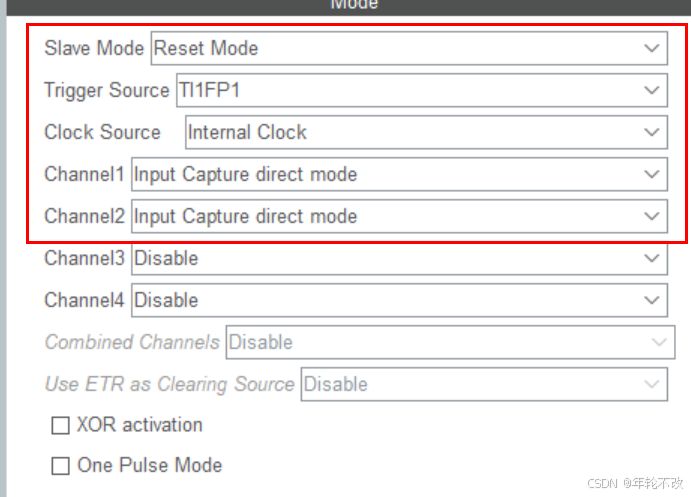Click the Combined Channels Disable field
Image resolution: width=691 pixels, height=497 pixels.
(430, 342)
